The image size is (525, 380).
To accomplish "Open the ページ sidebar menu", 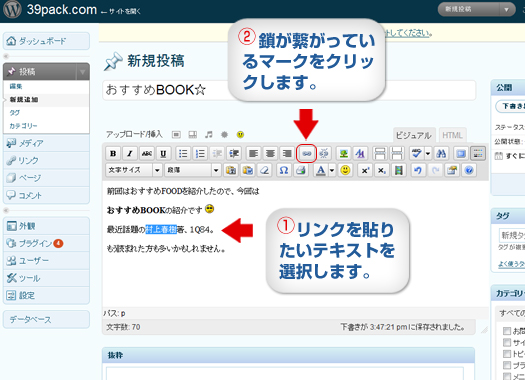I will pos(46,178).
